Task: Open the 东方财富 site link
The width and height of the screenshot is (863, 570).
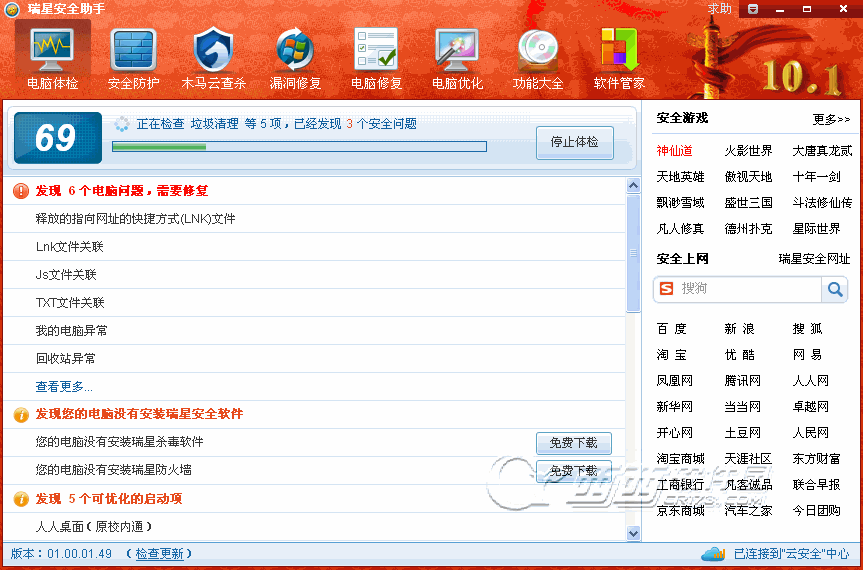Action: pyautogui.click(x=816, y=458)
